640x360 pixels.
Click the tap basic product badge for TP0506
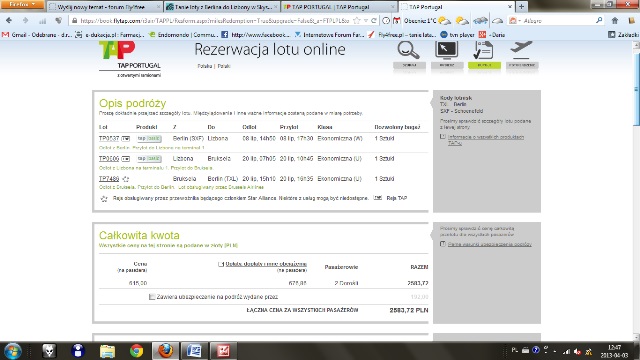pos(149,158)
